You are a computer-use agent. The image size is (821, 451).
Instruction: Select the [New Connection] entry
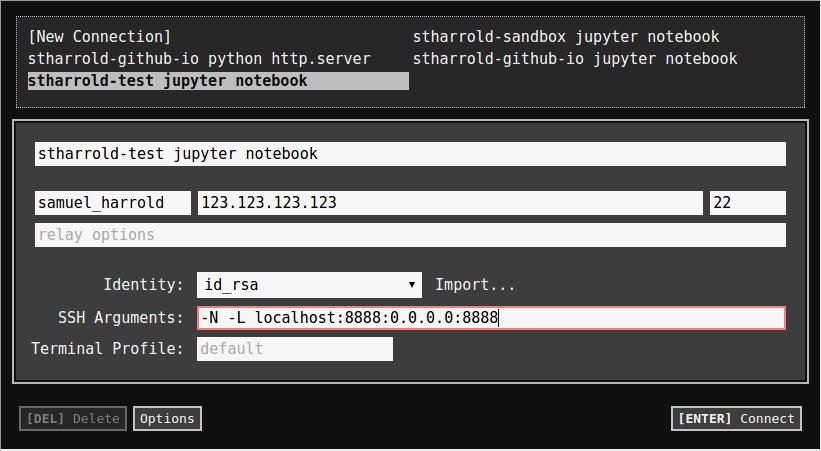coord(99,37)
